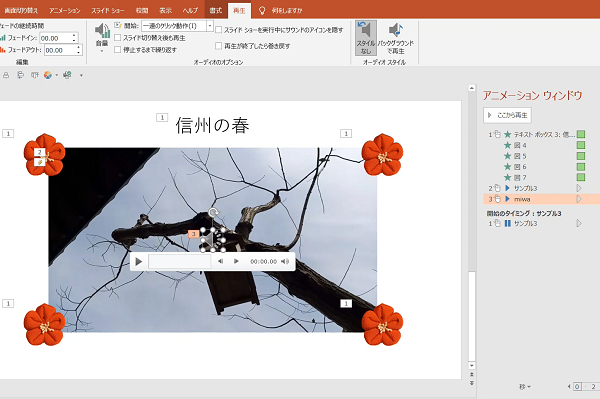Click the star effect icon of 図 4
The image size is (600, 399).
point(507,145)
